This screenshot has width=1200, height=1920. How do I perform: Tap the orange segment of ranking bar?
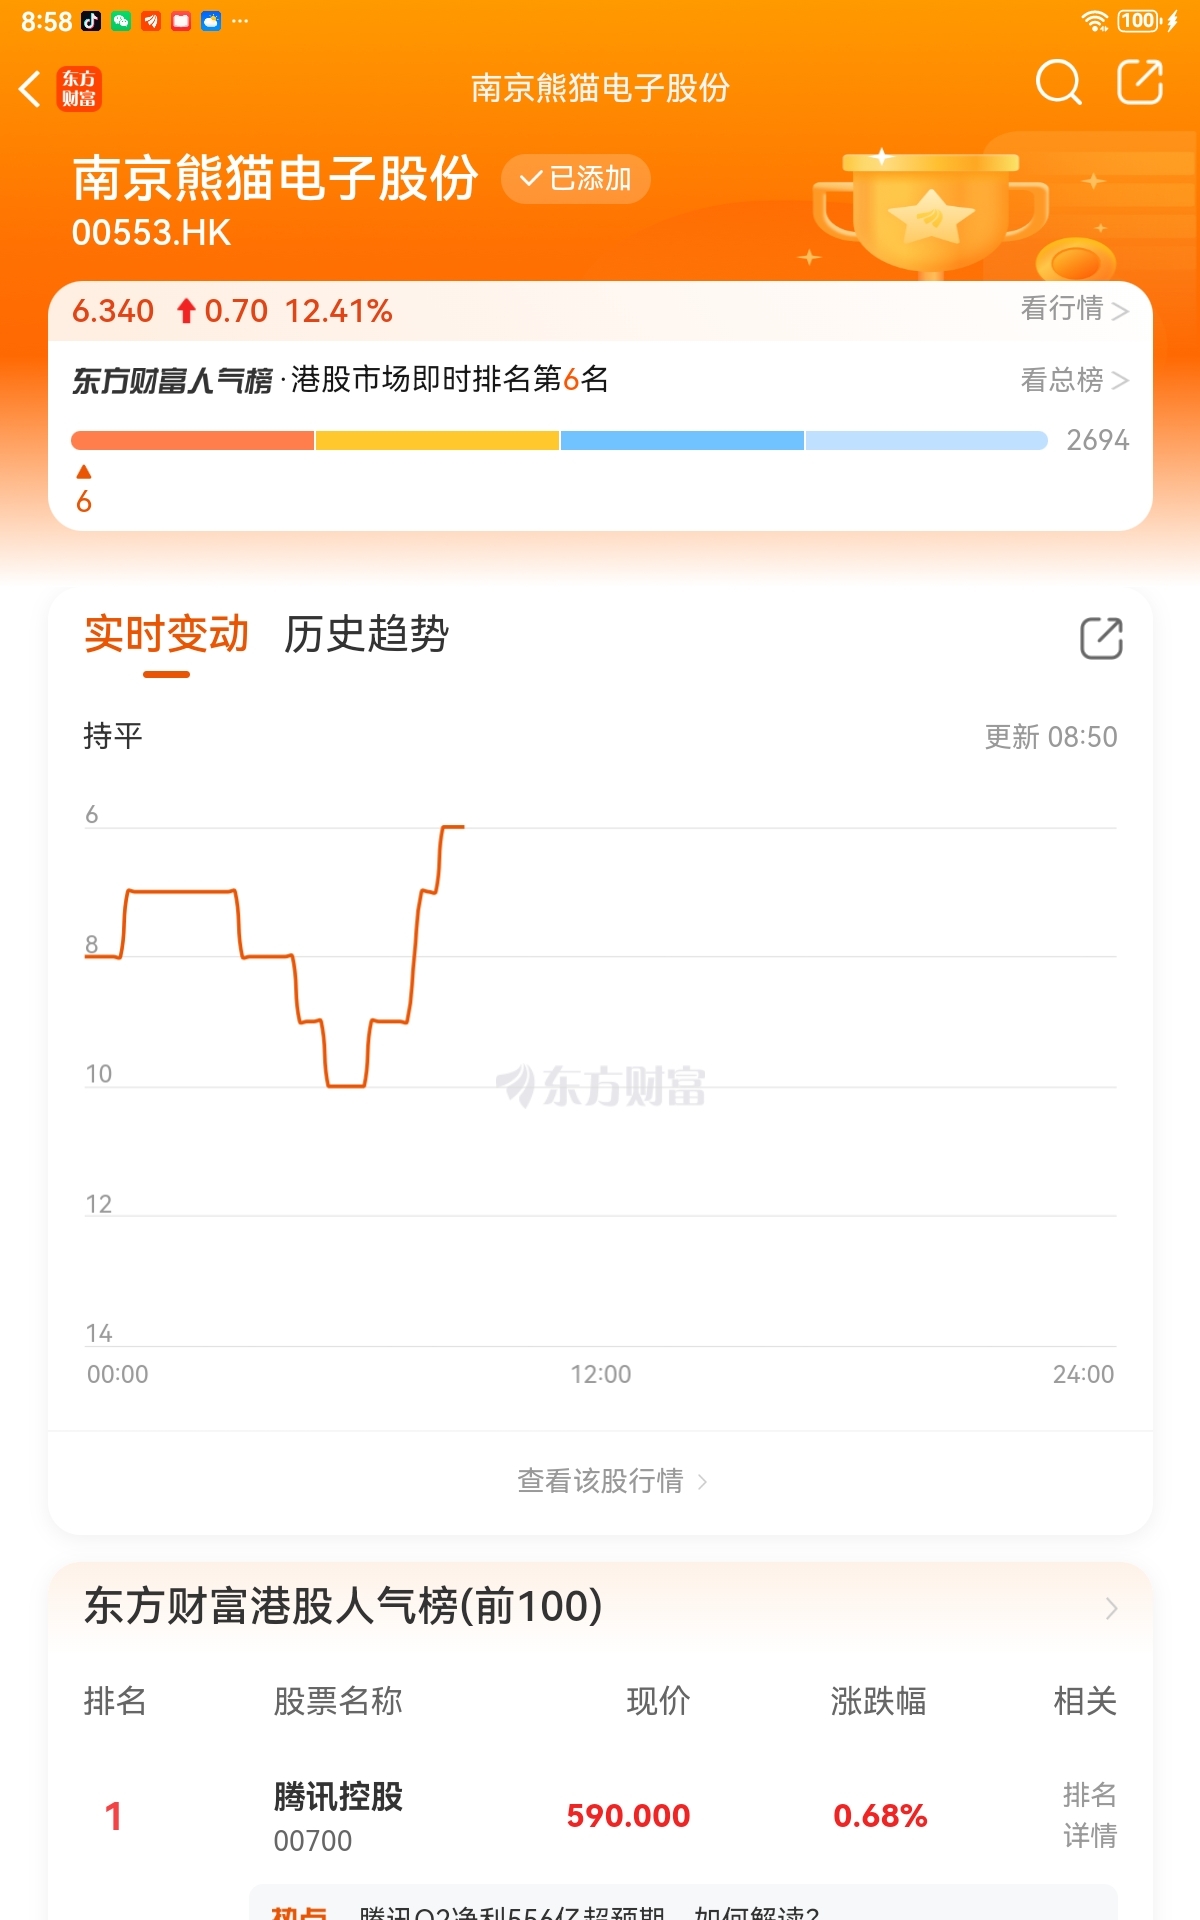point(192,441)
